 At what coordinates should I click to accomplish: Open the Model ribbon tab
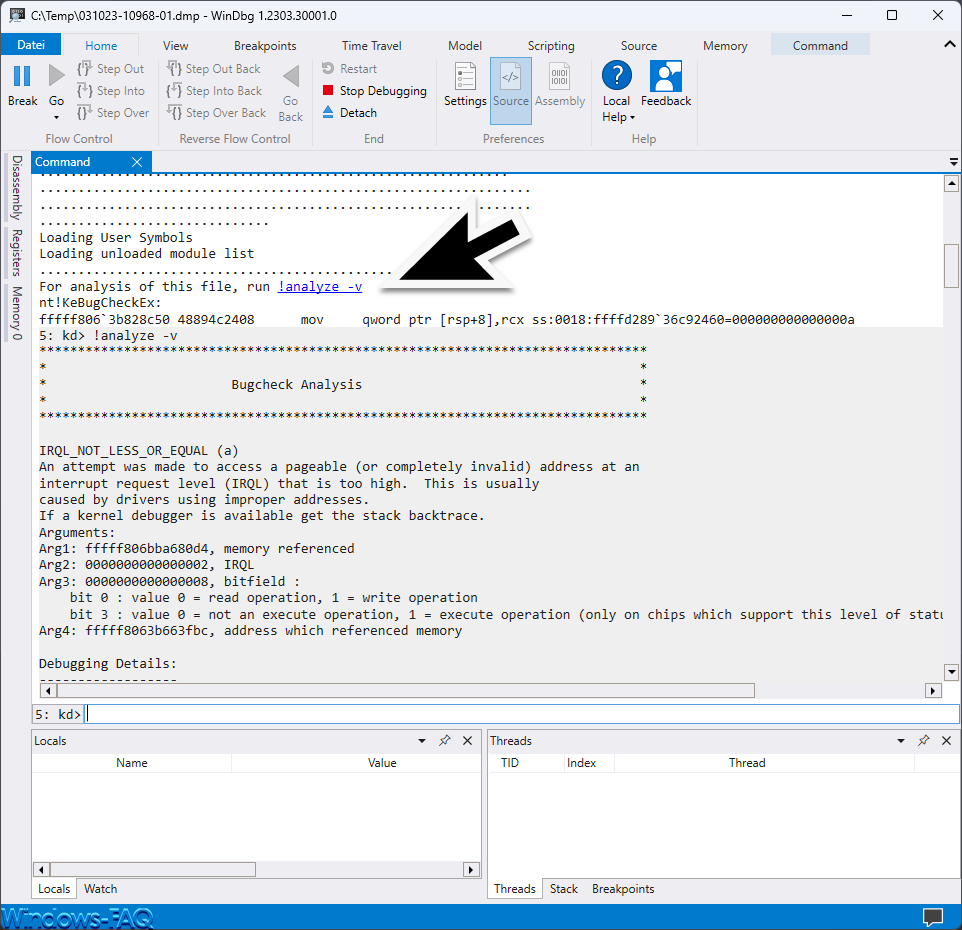pos(464,45)
